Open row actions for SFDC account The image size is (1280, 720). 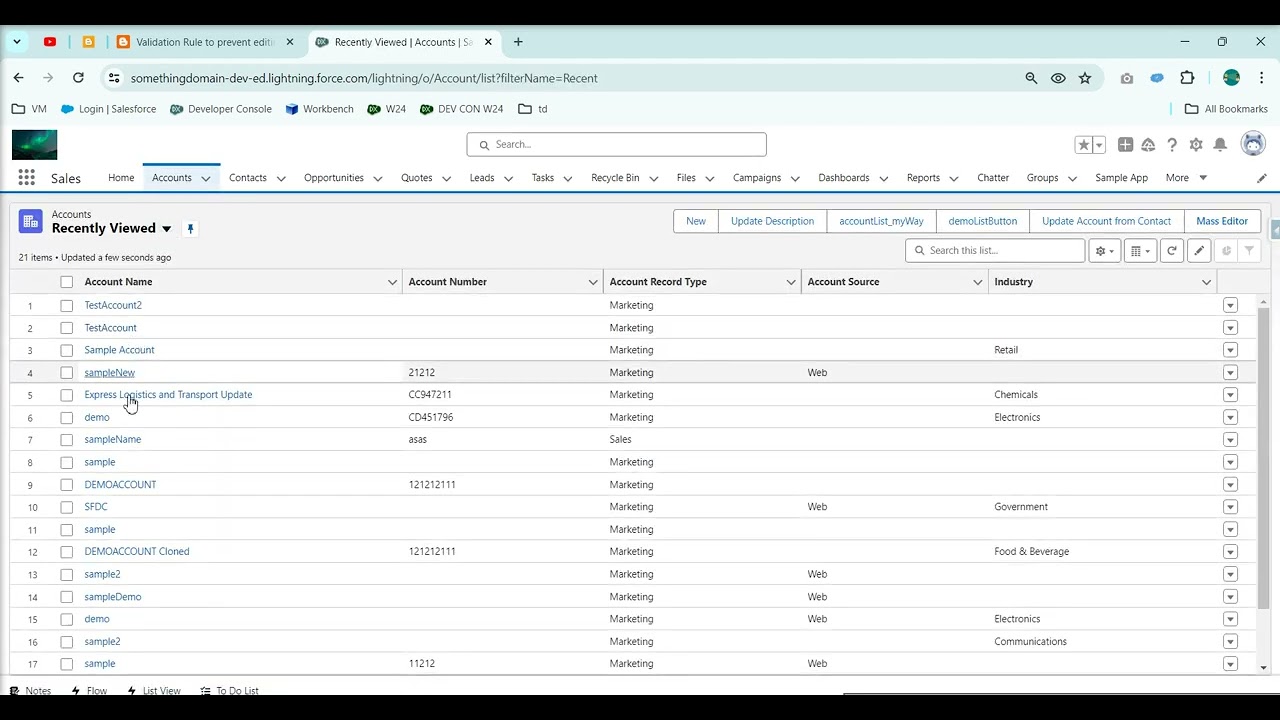pyautogui.click(x=1230, y=507)
